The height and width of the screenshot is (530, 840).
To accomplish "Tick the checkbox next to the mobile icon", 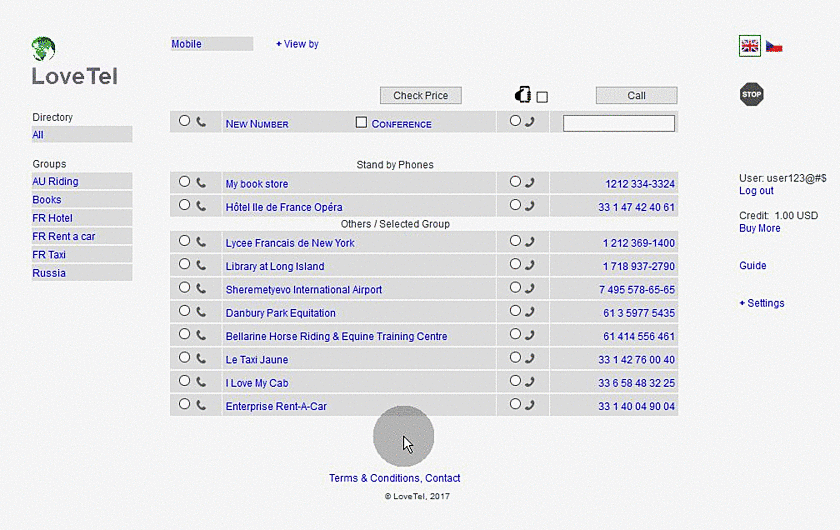I will point(542,97).
